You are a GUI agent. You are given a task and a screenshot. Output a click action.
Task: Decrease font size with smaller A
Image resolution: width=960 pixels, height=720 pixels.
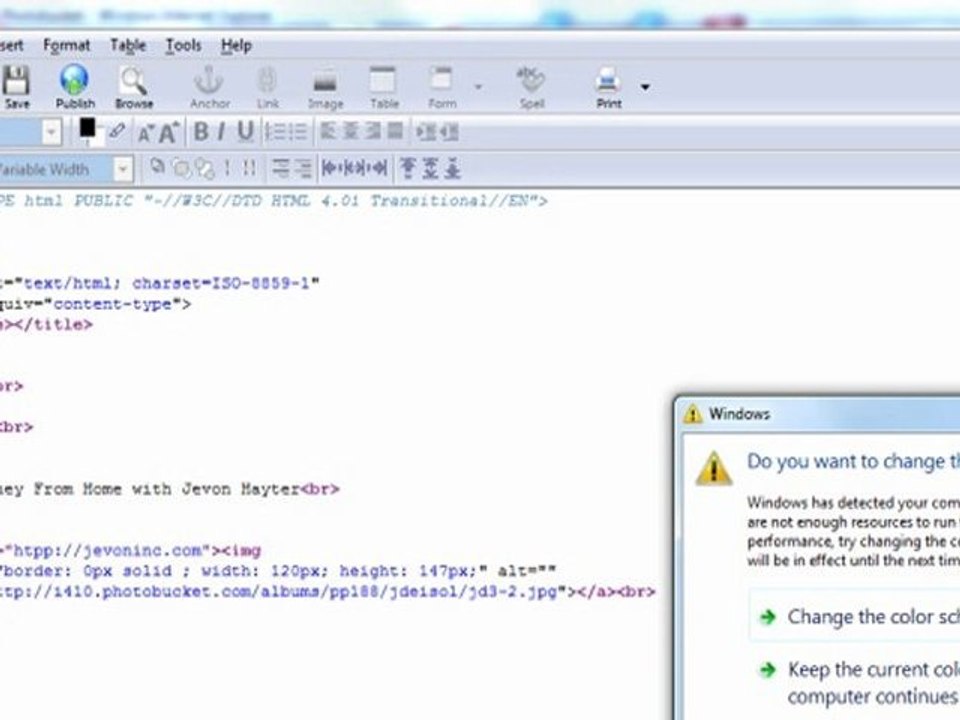pos(145,132)
